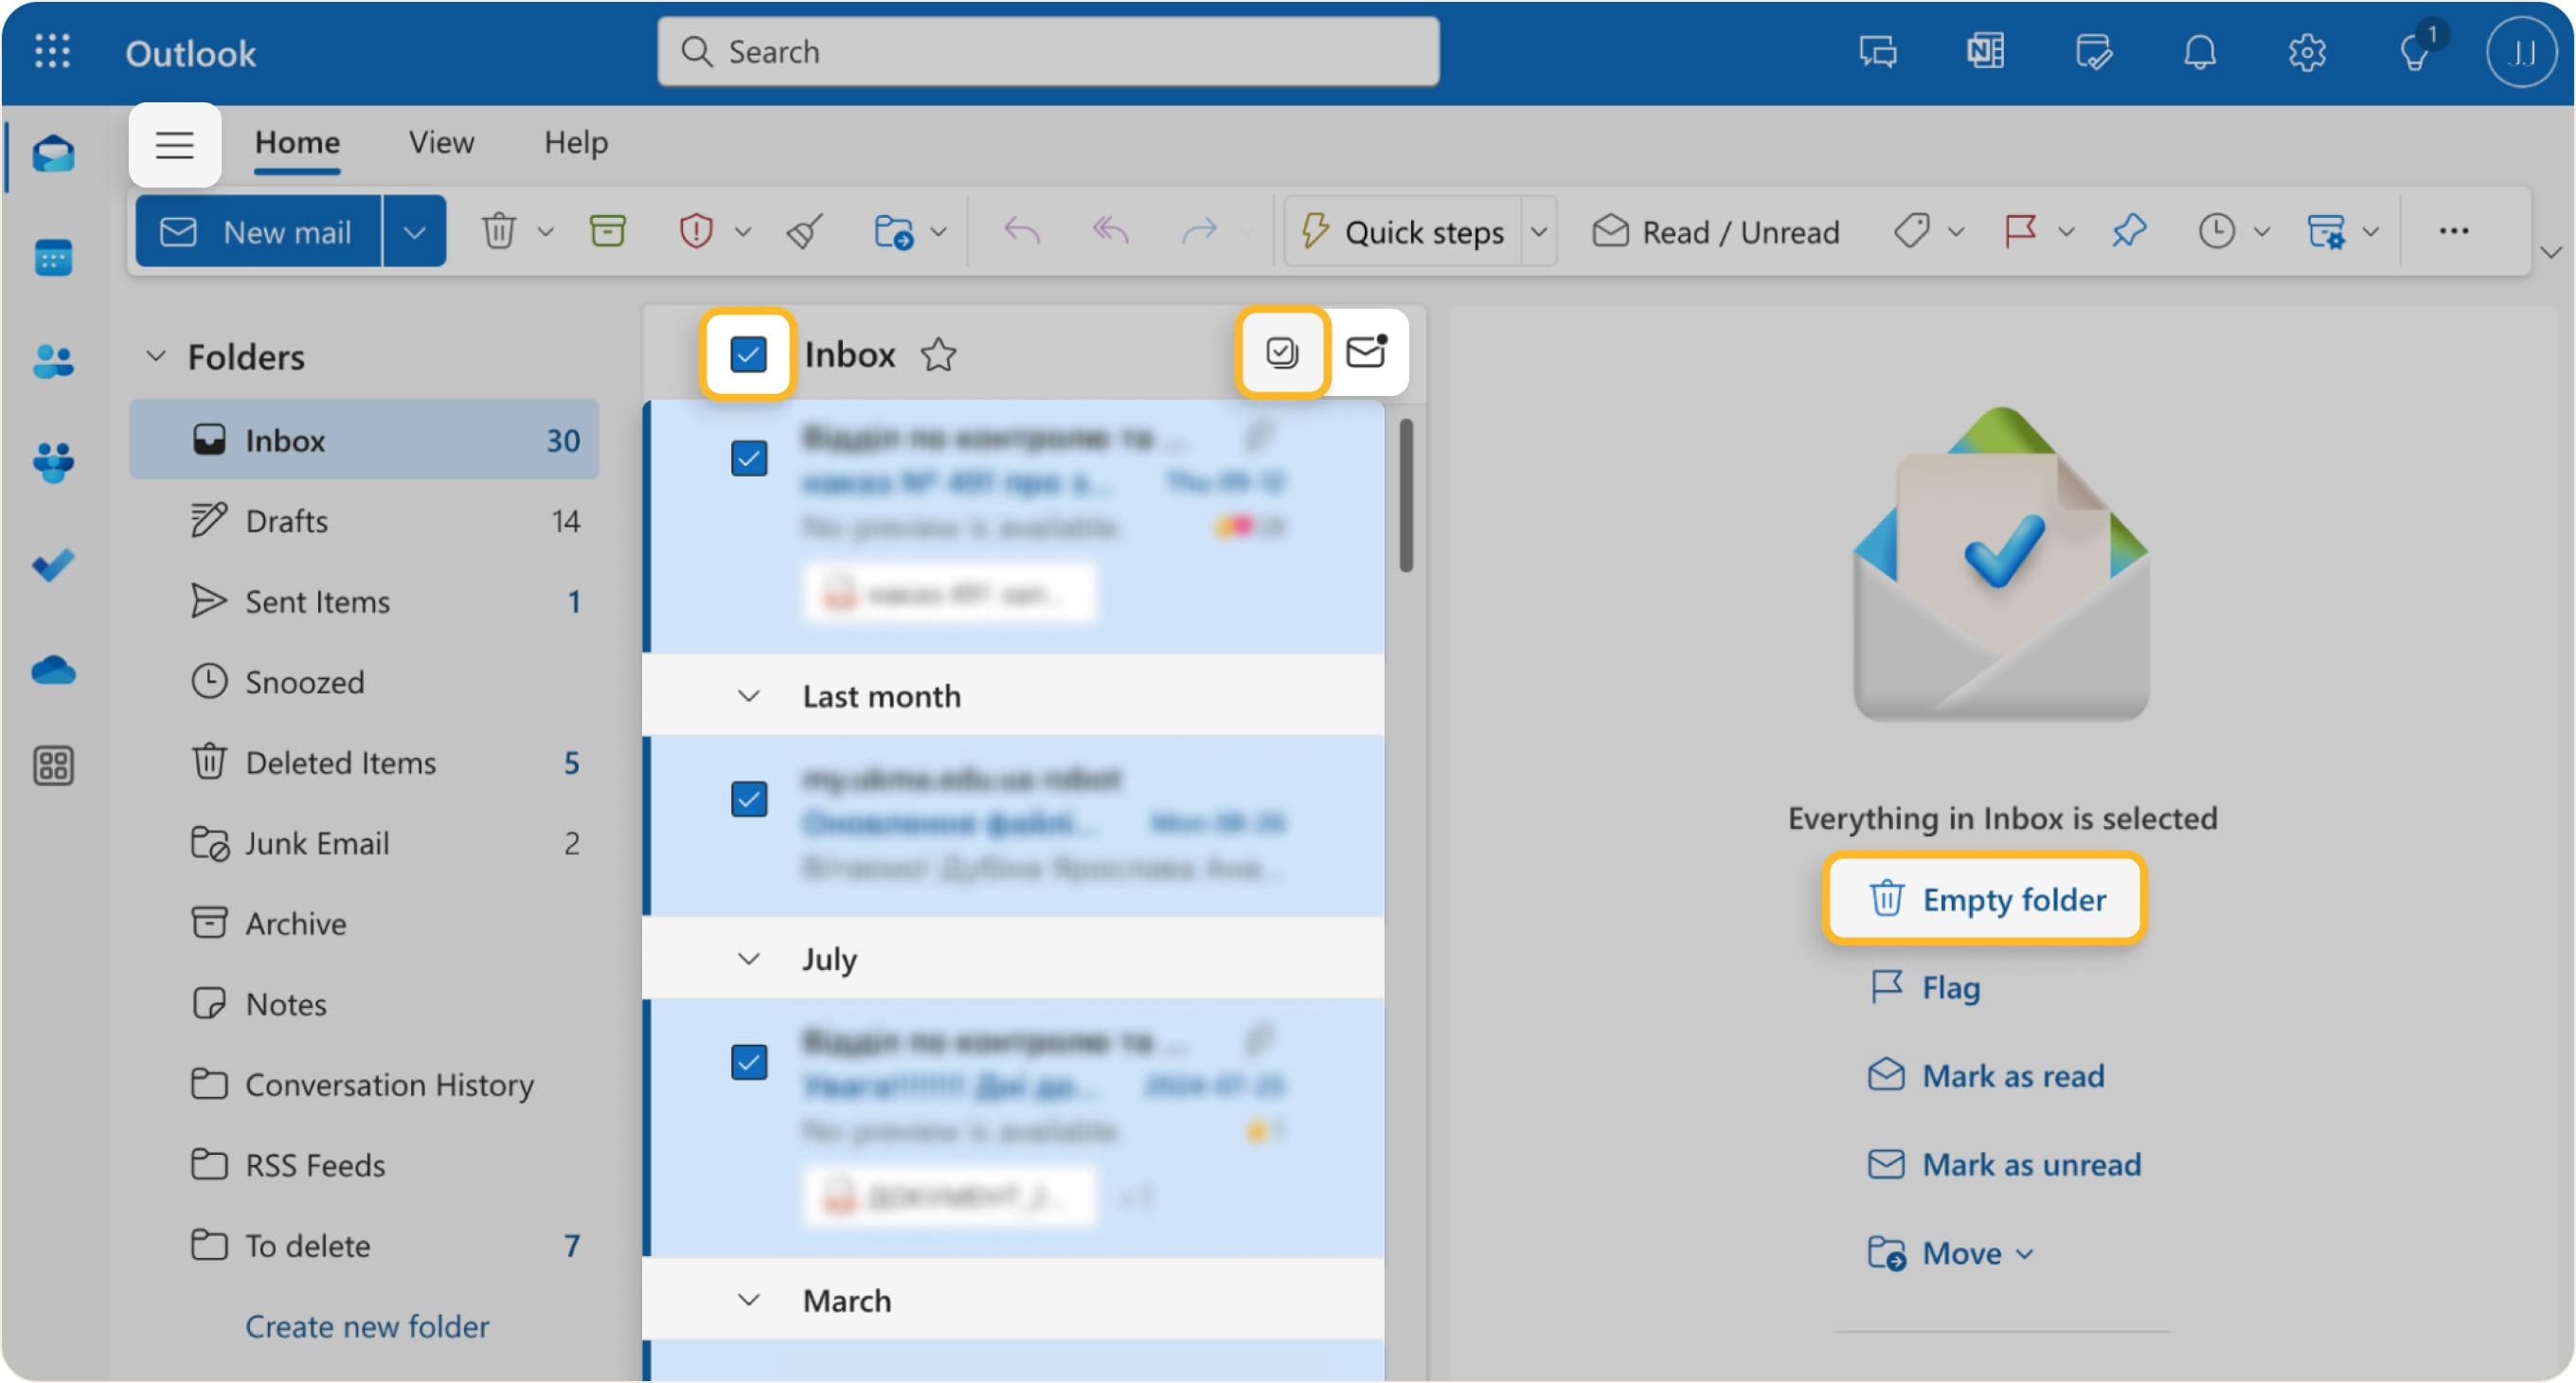Screen dimensions: 2576x1383
Task: Open Microsoft To Do from the left sidebar
Action: click(x=53, y=565)
